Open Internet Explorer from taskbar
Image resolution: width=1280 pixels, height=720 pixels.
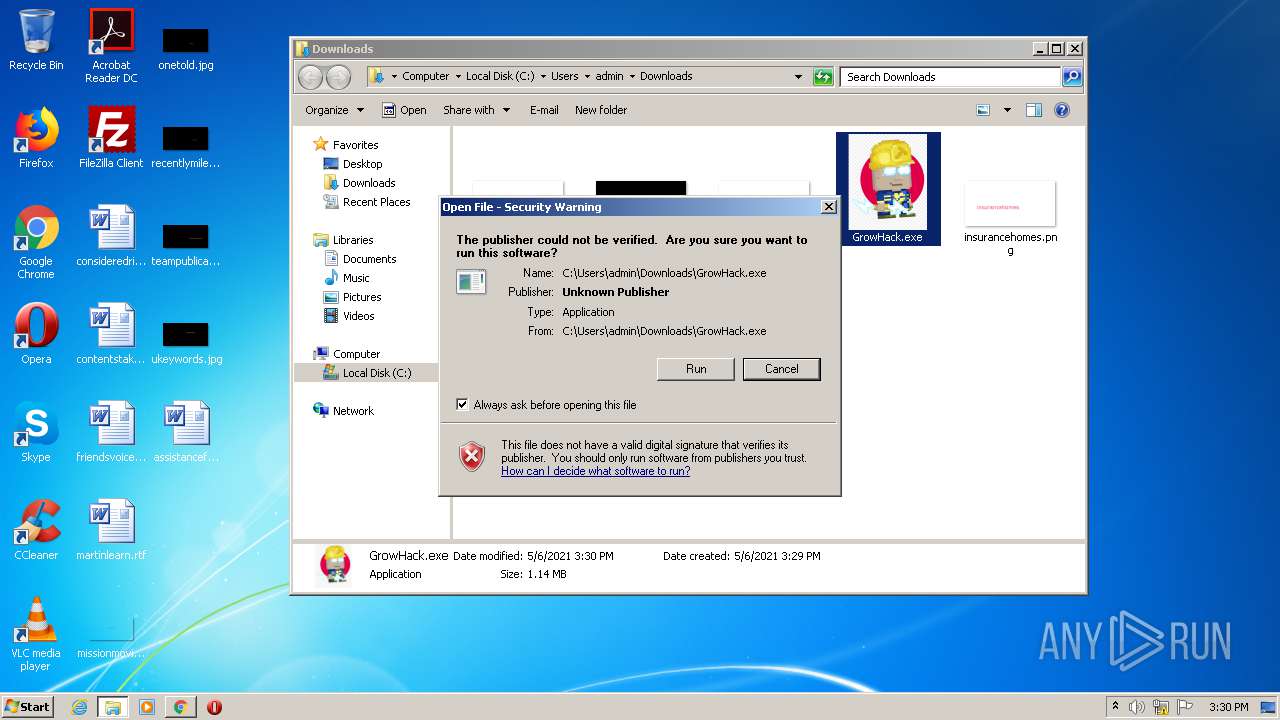(x=80, y=707)
